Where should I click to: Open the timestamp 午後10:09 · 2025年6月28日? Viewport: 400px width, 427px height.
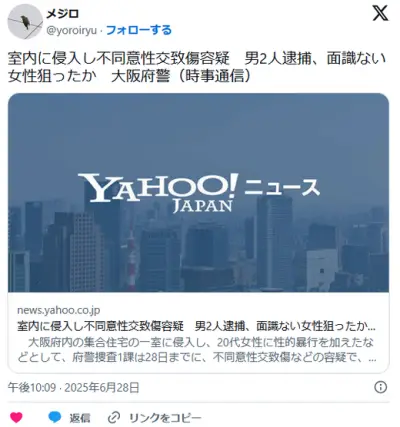(x=73, y=388)
